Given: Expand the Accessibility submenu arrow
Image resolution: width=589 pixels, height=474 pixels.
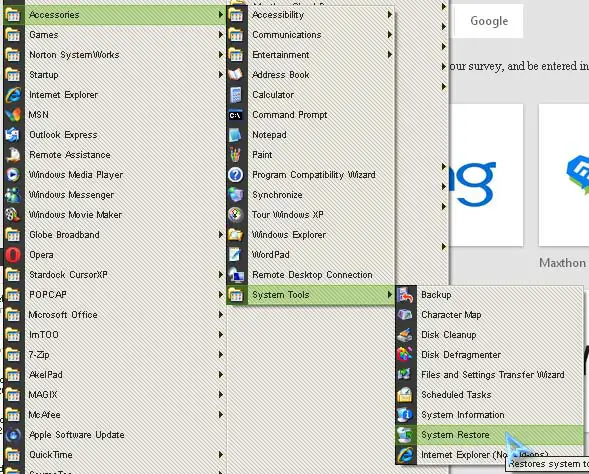Looking at the screenshot, I should (x=390, y=15).
